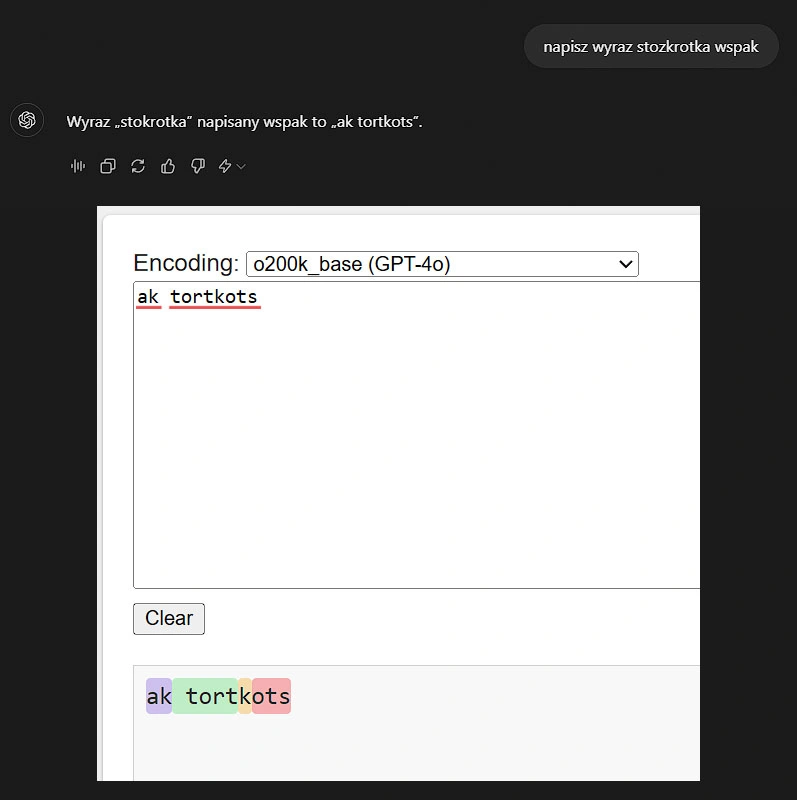The image size is (797, 800).
Task: Open the Encoding o200k_base (GPT-4o) dropdown
Action: pyautogui.click(x=442, y=264)
